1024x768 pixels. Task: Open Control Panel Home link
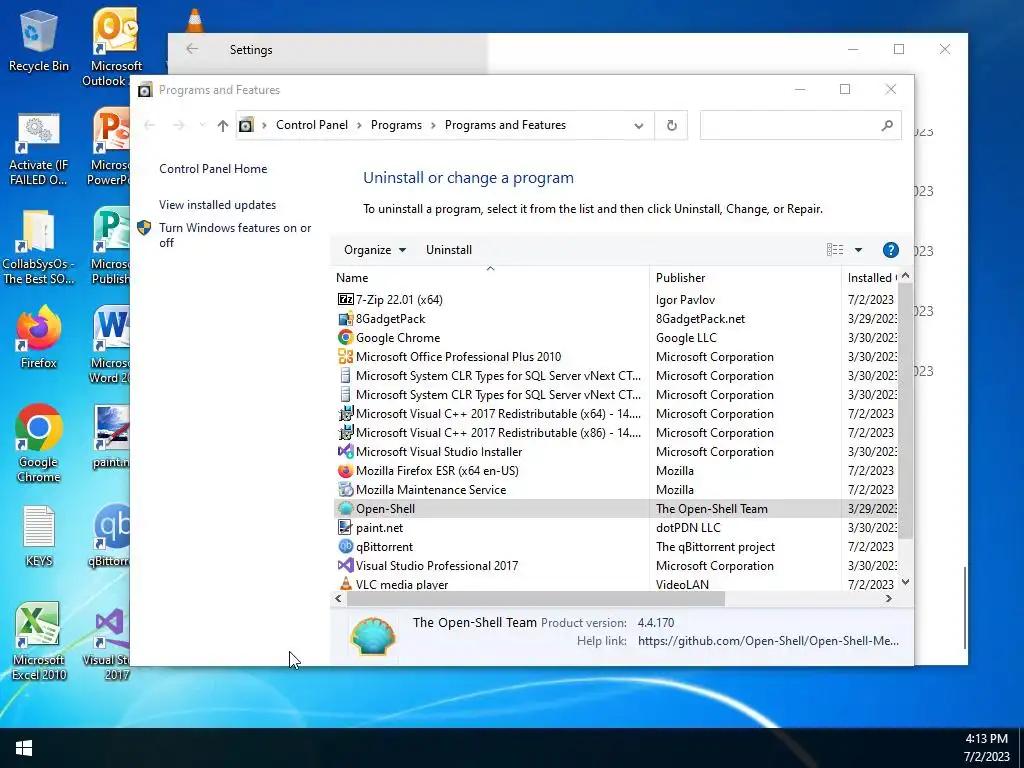(213, 168)
